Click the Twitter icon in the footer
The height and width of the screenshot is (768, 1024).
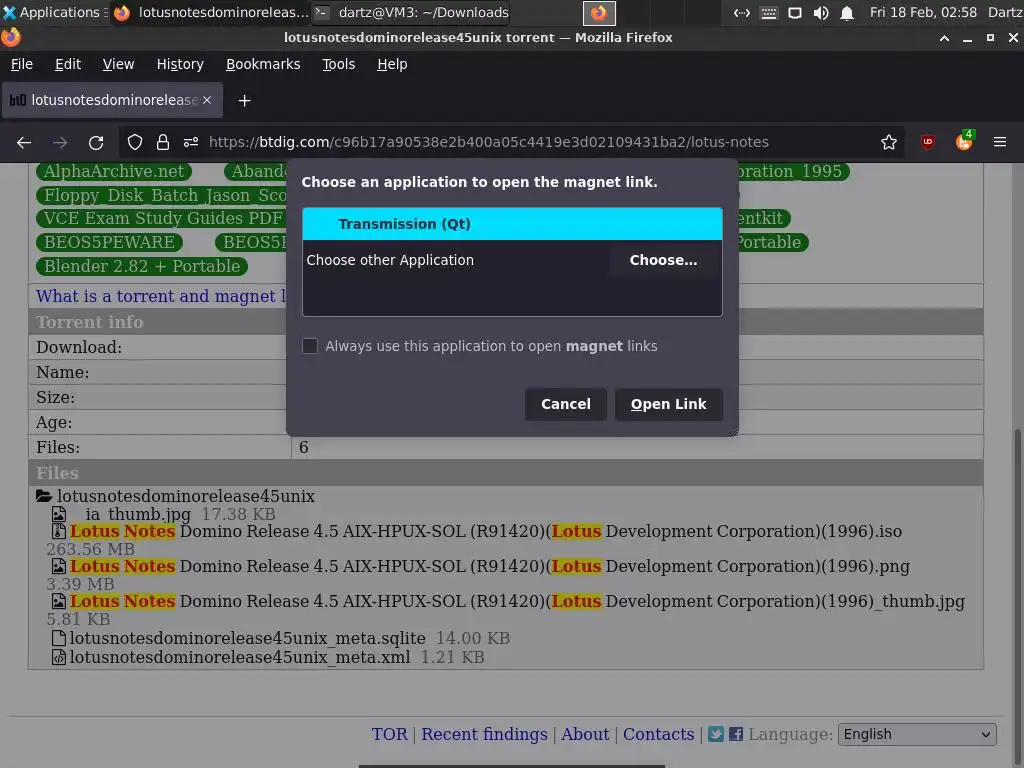pos(716,734)
